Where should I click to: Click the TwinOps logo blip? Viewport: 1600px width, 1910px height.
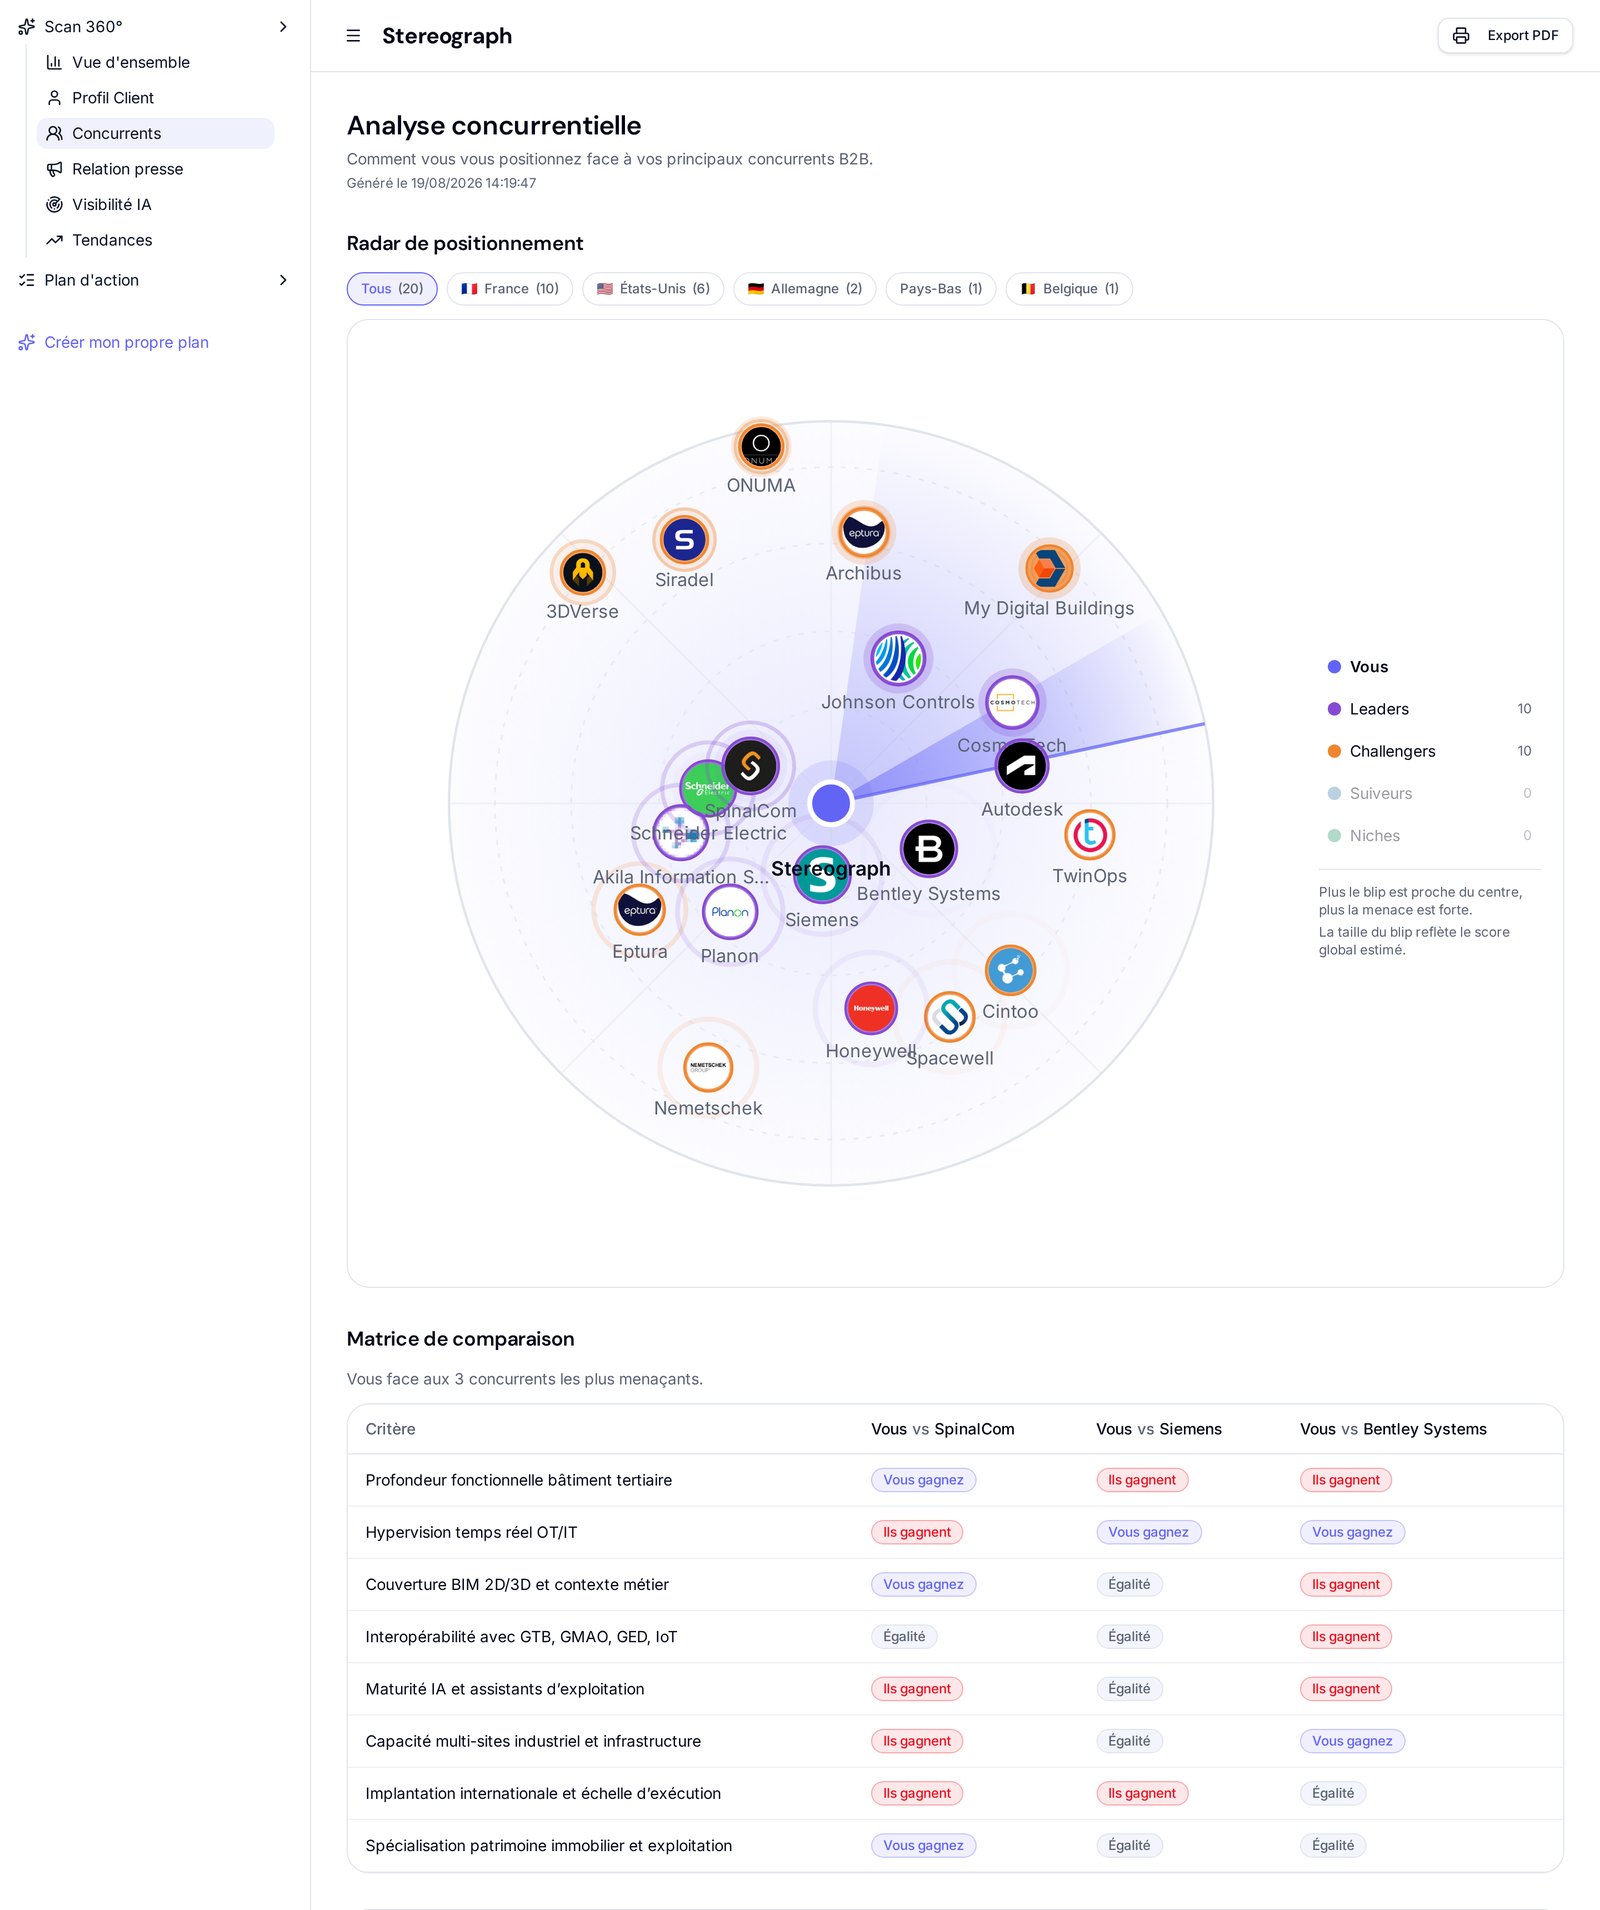pyautogui.click(x=1089, y=835)
